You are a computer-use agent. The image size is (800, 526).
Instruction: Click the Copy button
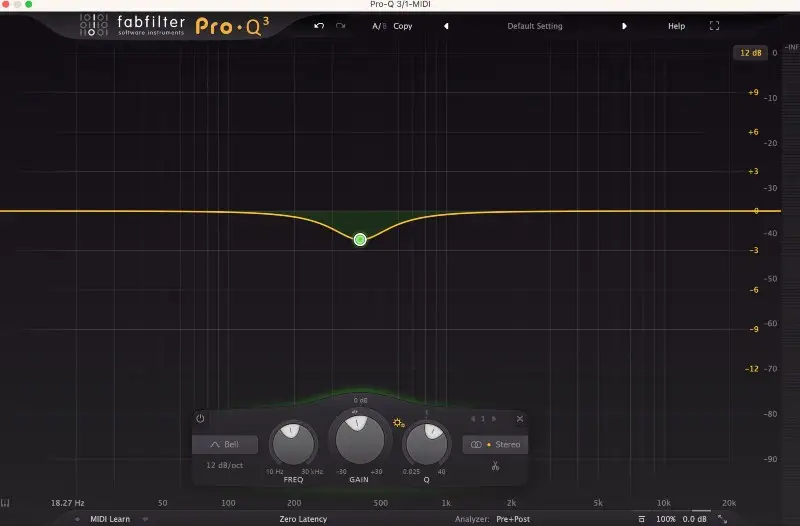click(x=403, y=26)
